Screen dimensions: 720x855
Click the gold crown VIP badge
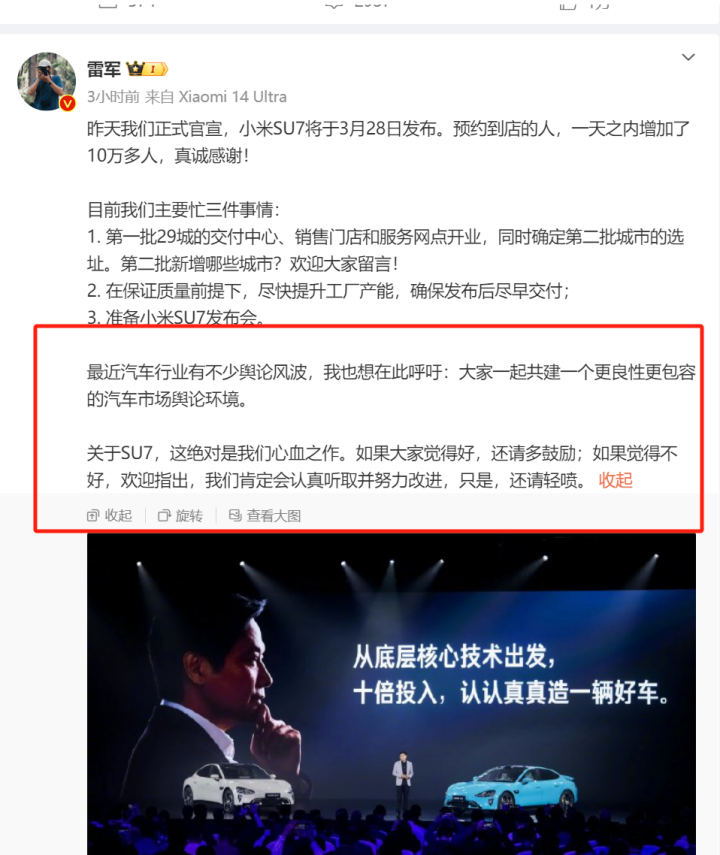pos(135,69)
